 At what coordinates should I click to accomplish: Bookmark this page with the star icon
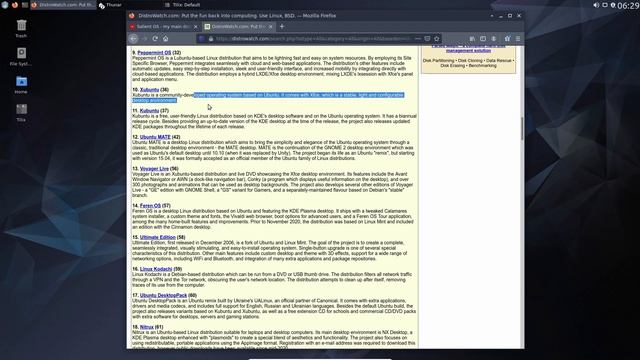[x=437, y=38]
